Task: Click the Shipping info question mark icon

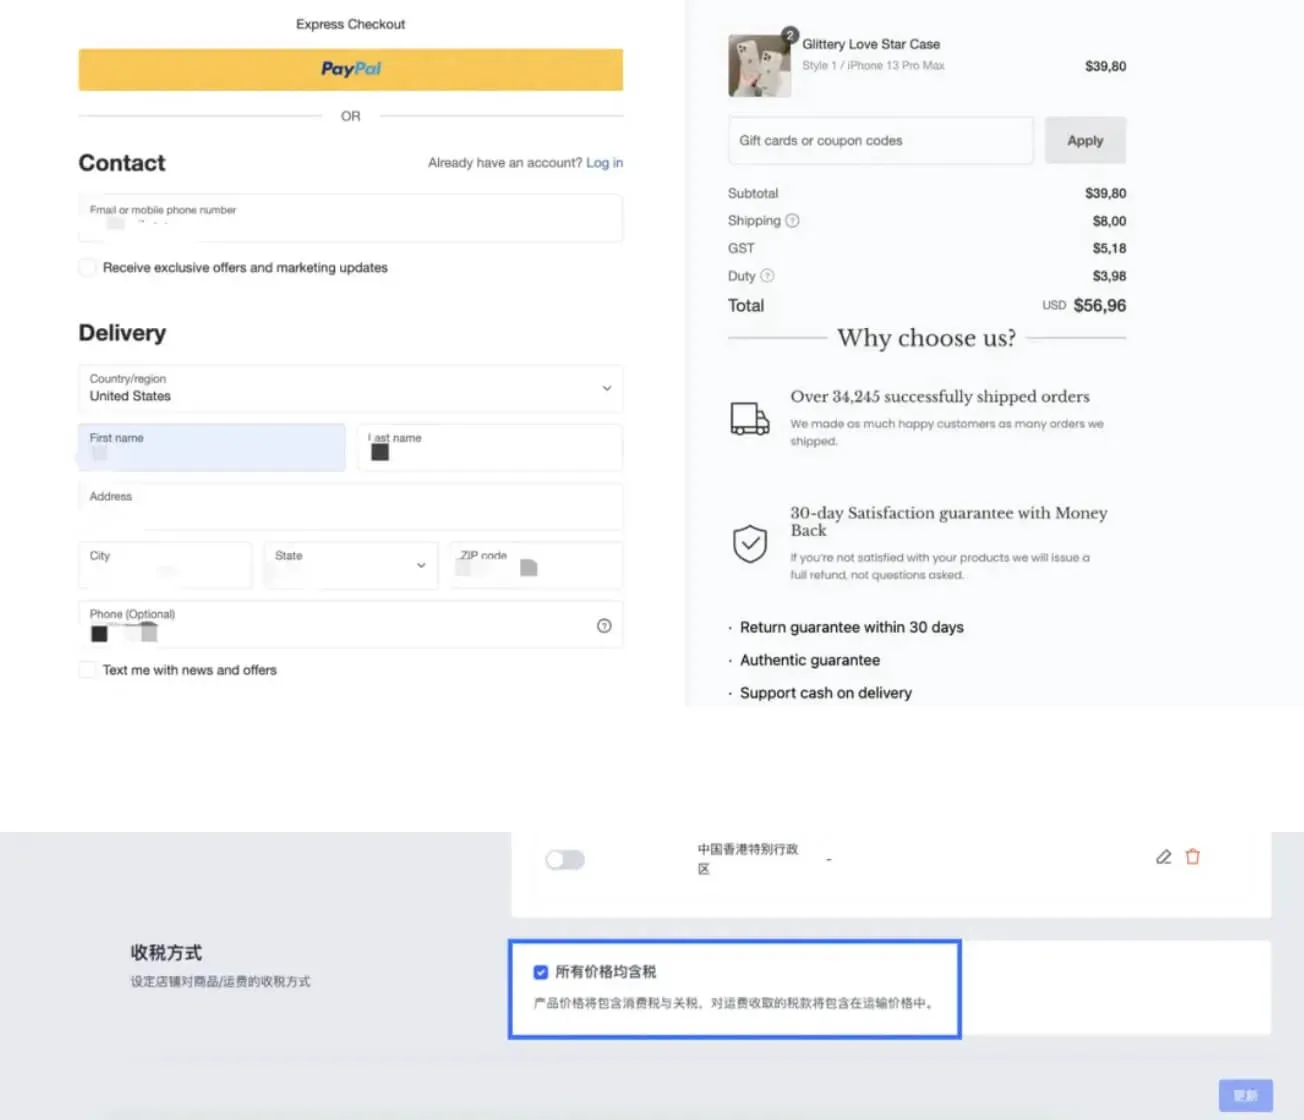Action: coord(792,221)
